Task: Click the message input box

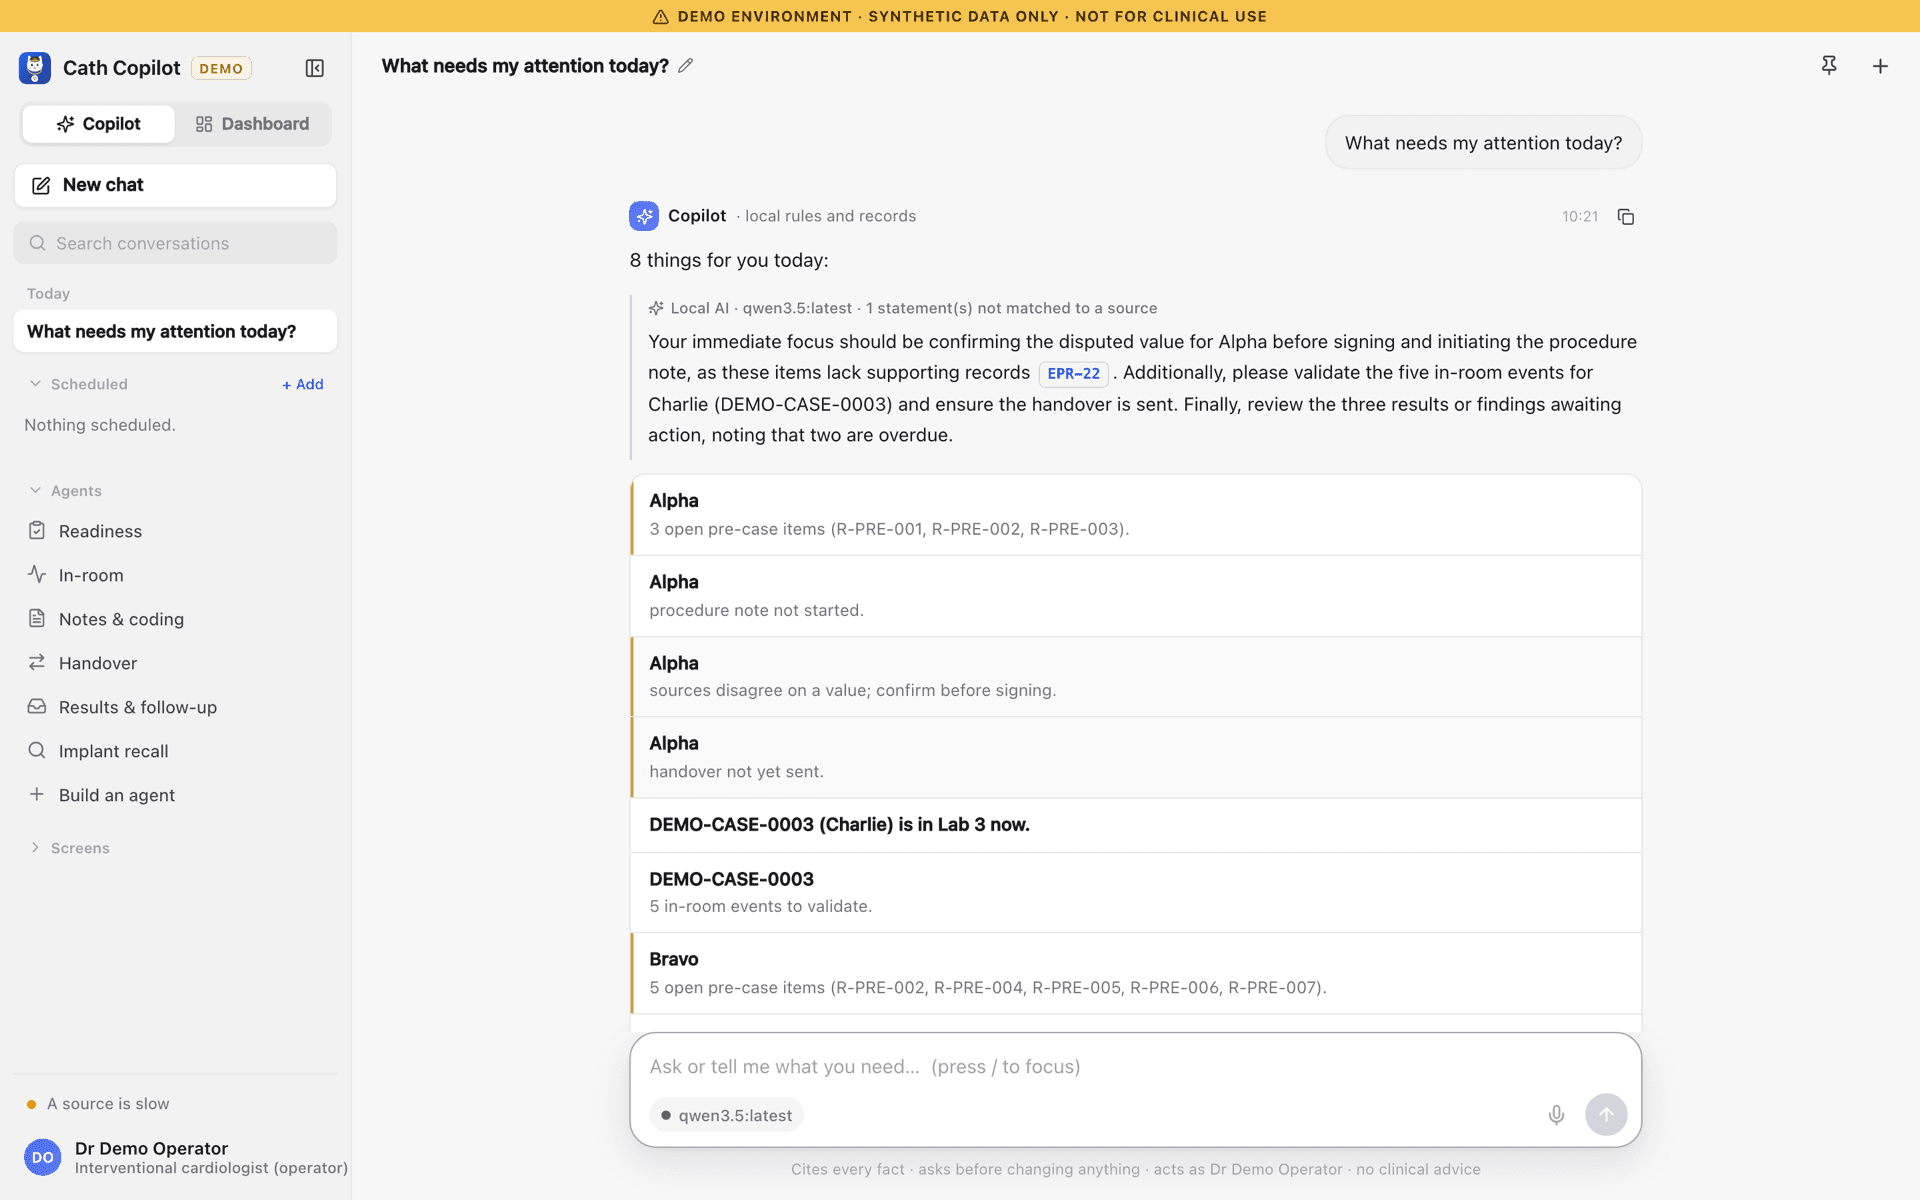Action: pyautogui.click(x=1135, y=1066)
